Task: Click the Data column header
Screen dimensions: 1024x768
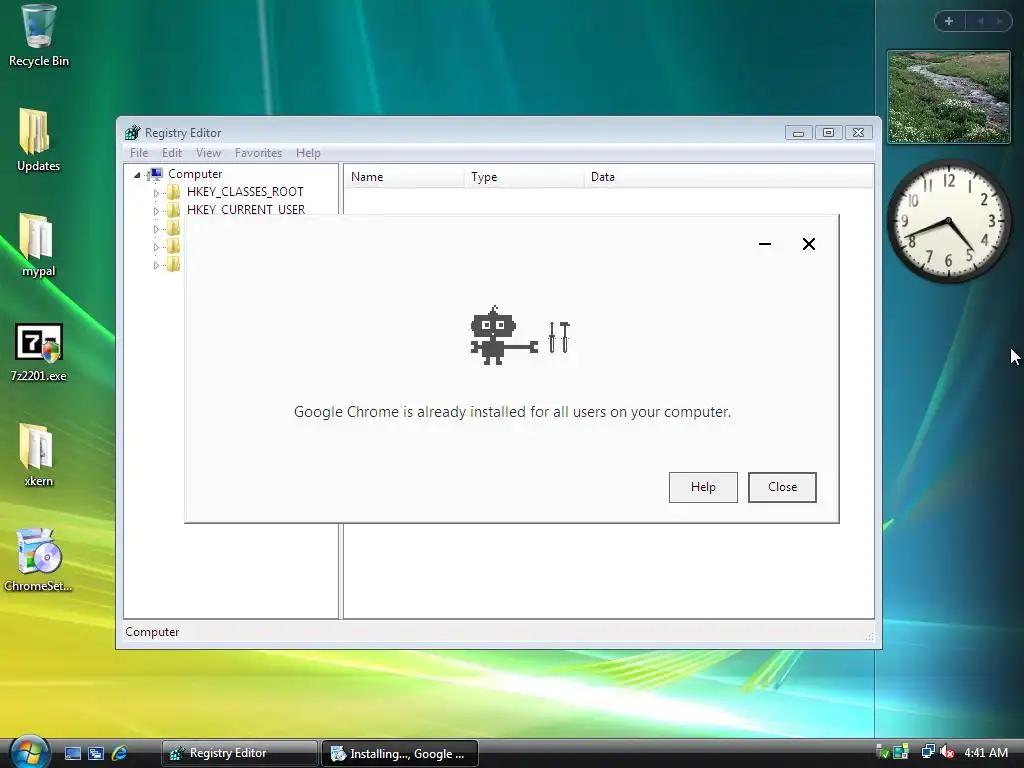Action: tap(729, 177)
